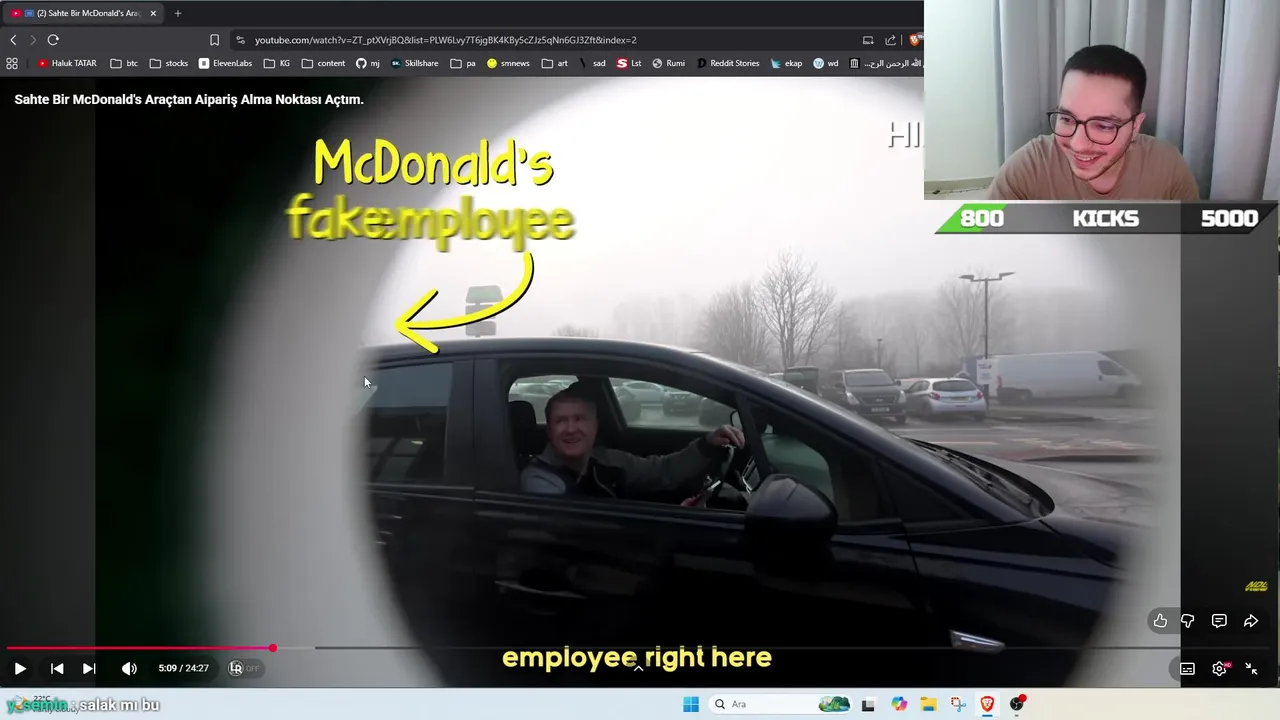Play the paused YouTube video

[x=19, y=669]
